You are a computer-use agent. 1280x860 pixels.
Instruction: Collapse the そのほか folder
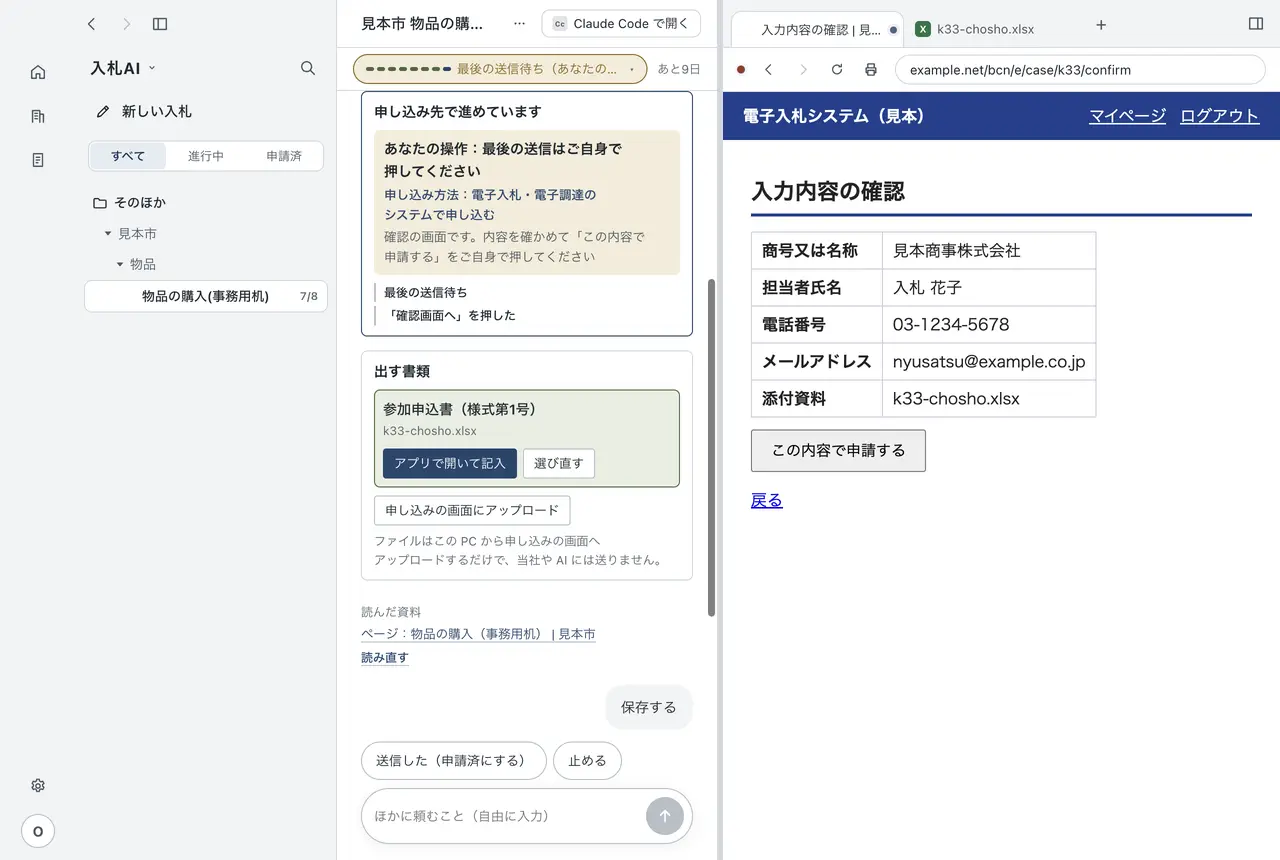point(129,203)
